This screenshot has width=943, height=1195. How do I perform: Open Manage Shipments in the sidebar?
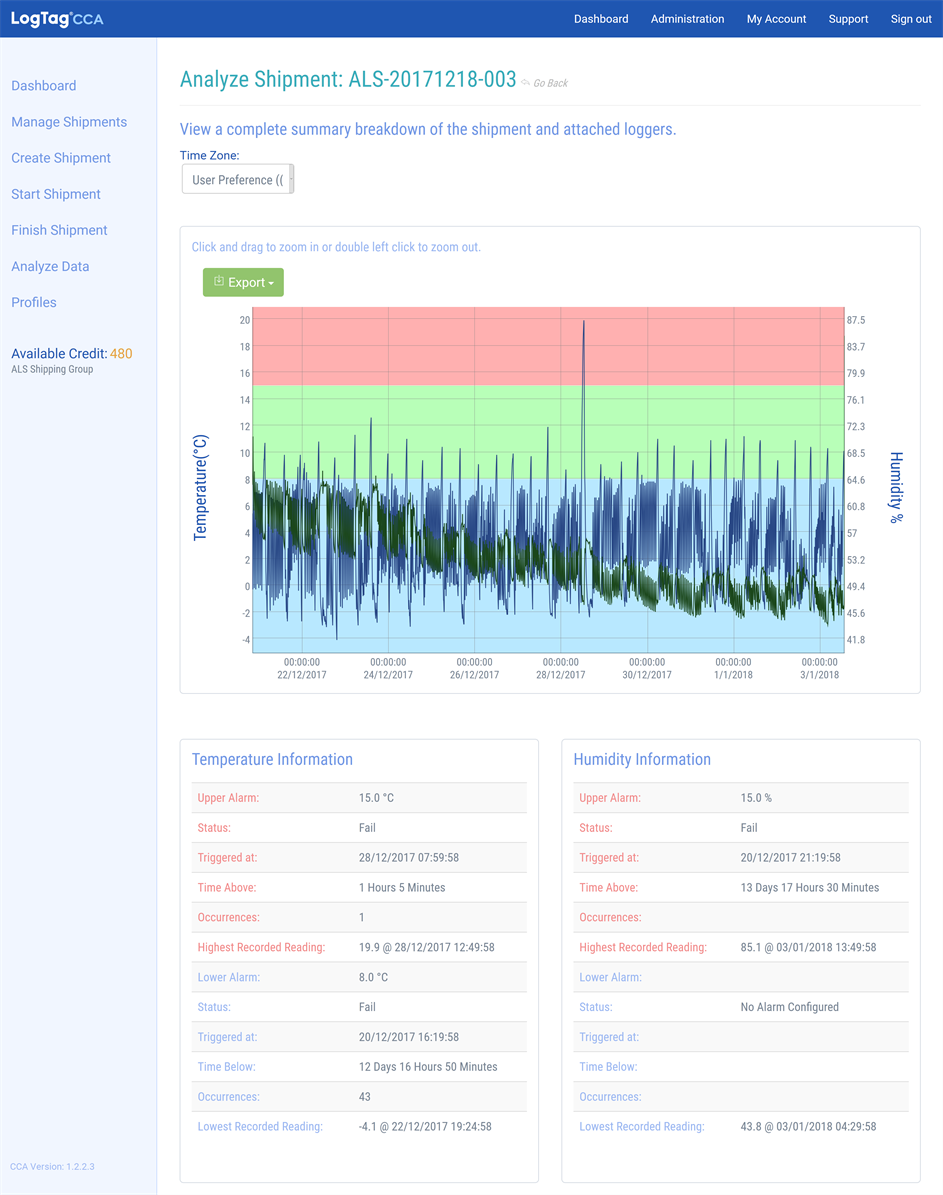tap(69, 122)
